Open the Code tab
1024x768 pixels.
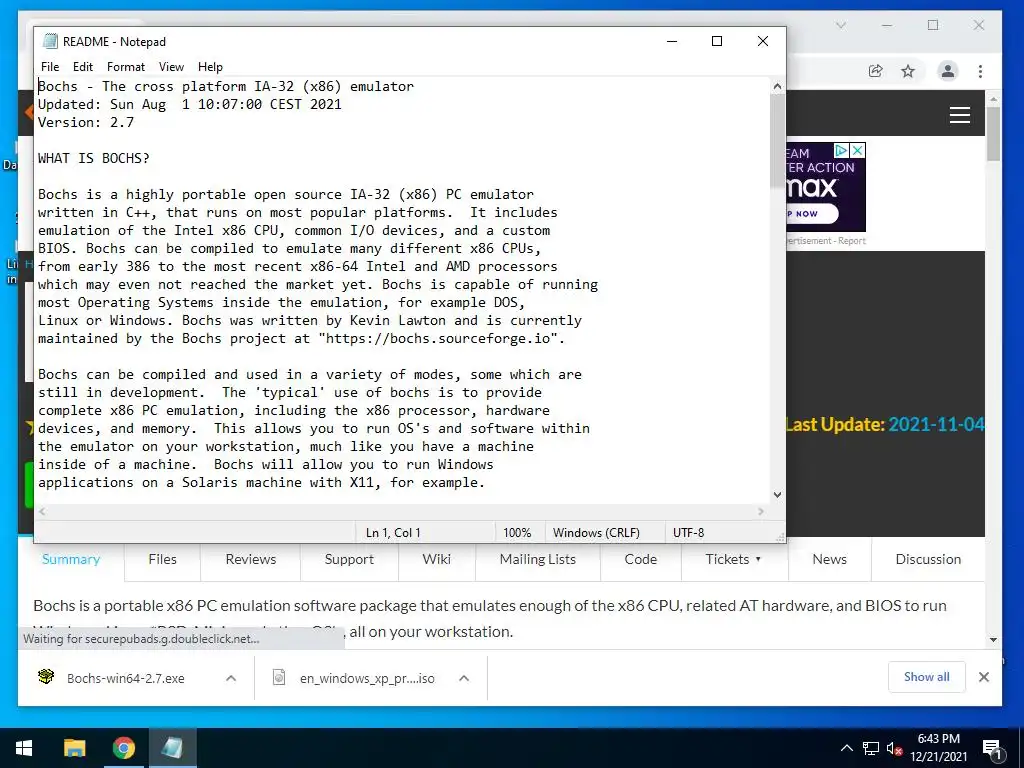click(x=641, y=559)
